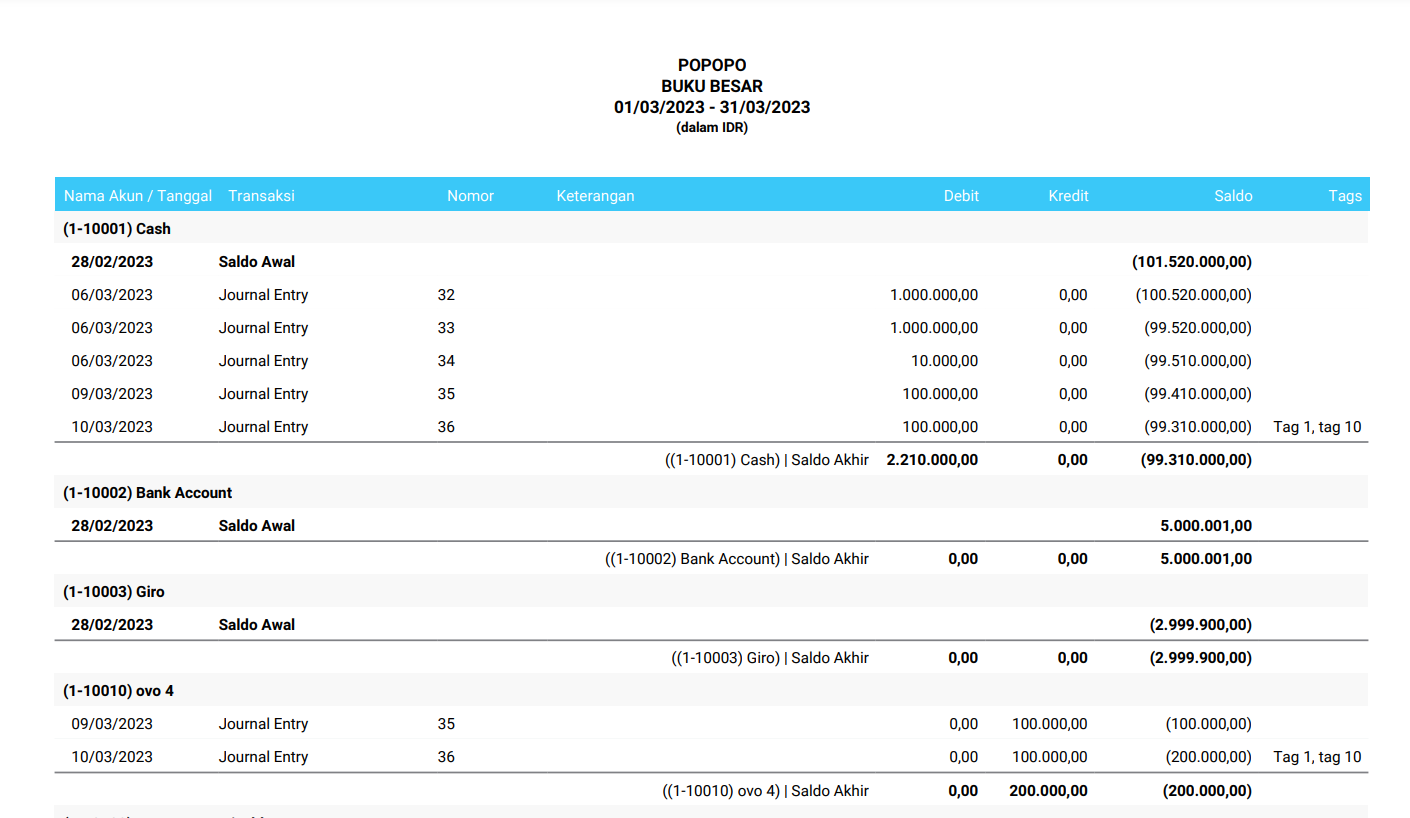Click the BUKU BESAR report title

click(711, 87)
